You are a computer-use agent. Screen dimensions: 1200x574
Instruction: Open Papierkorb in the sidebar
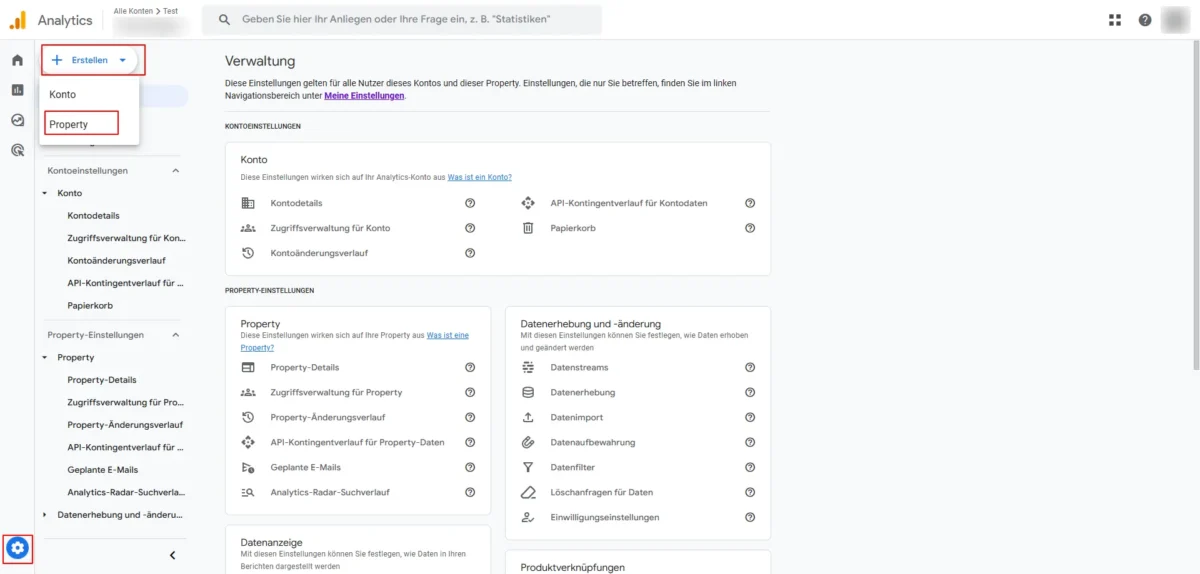[89, 305]
